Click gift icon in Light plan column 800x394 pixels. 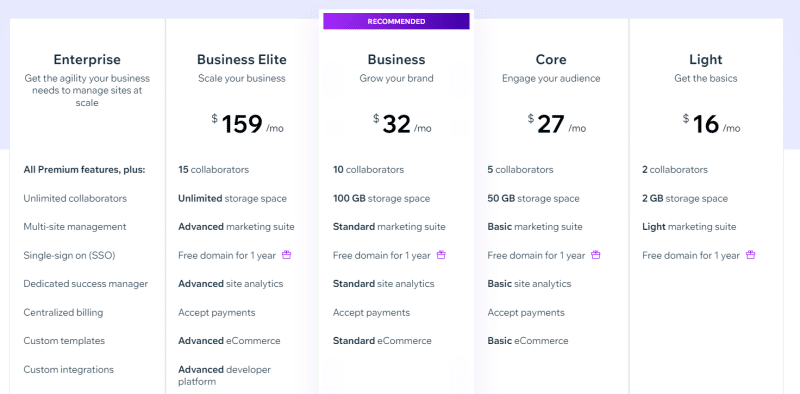coord(751,255)
